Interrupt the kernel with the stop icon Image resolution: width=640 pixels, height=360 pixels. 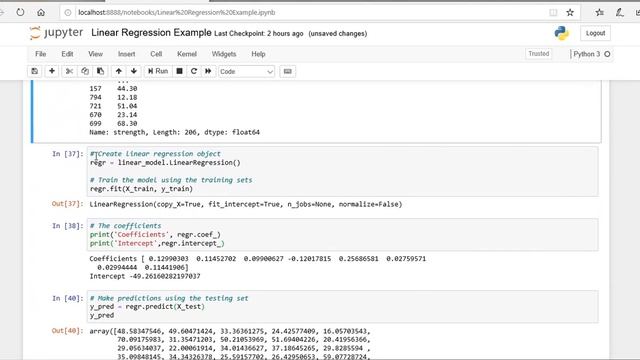(179, 71)
